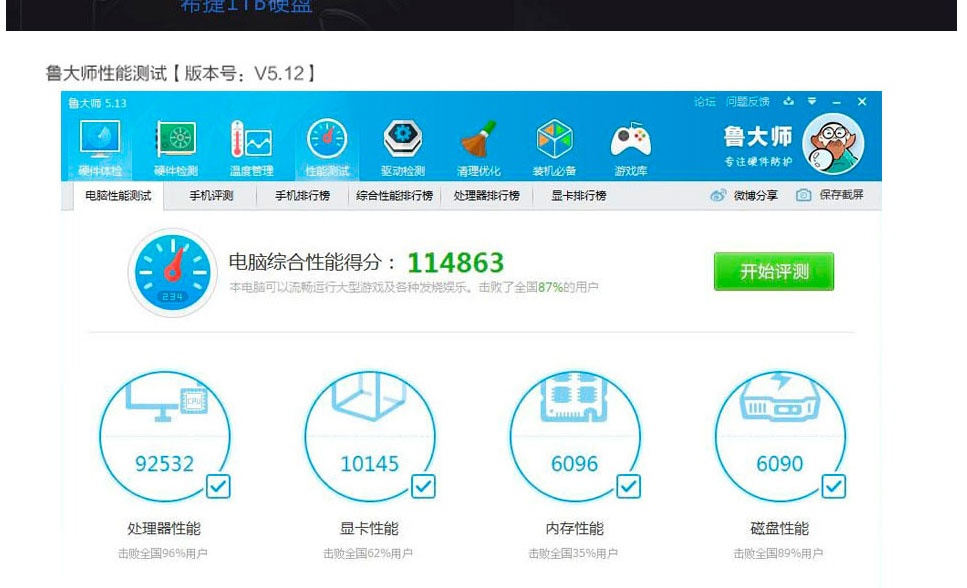Image resolution: width=967 pixels, height=588 pixels.
Task: Uncheck the 磁盘性能 test checkbox
Action: [x=833, y=486]
